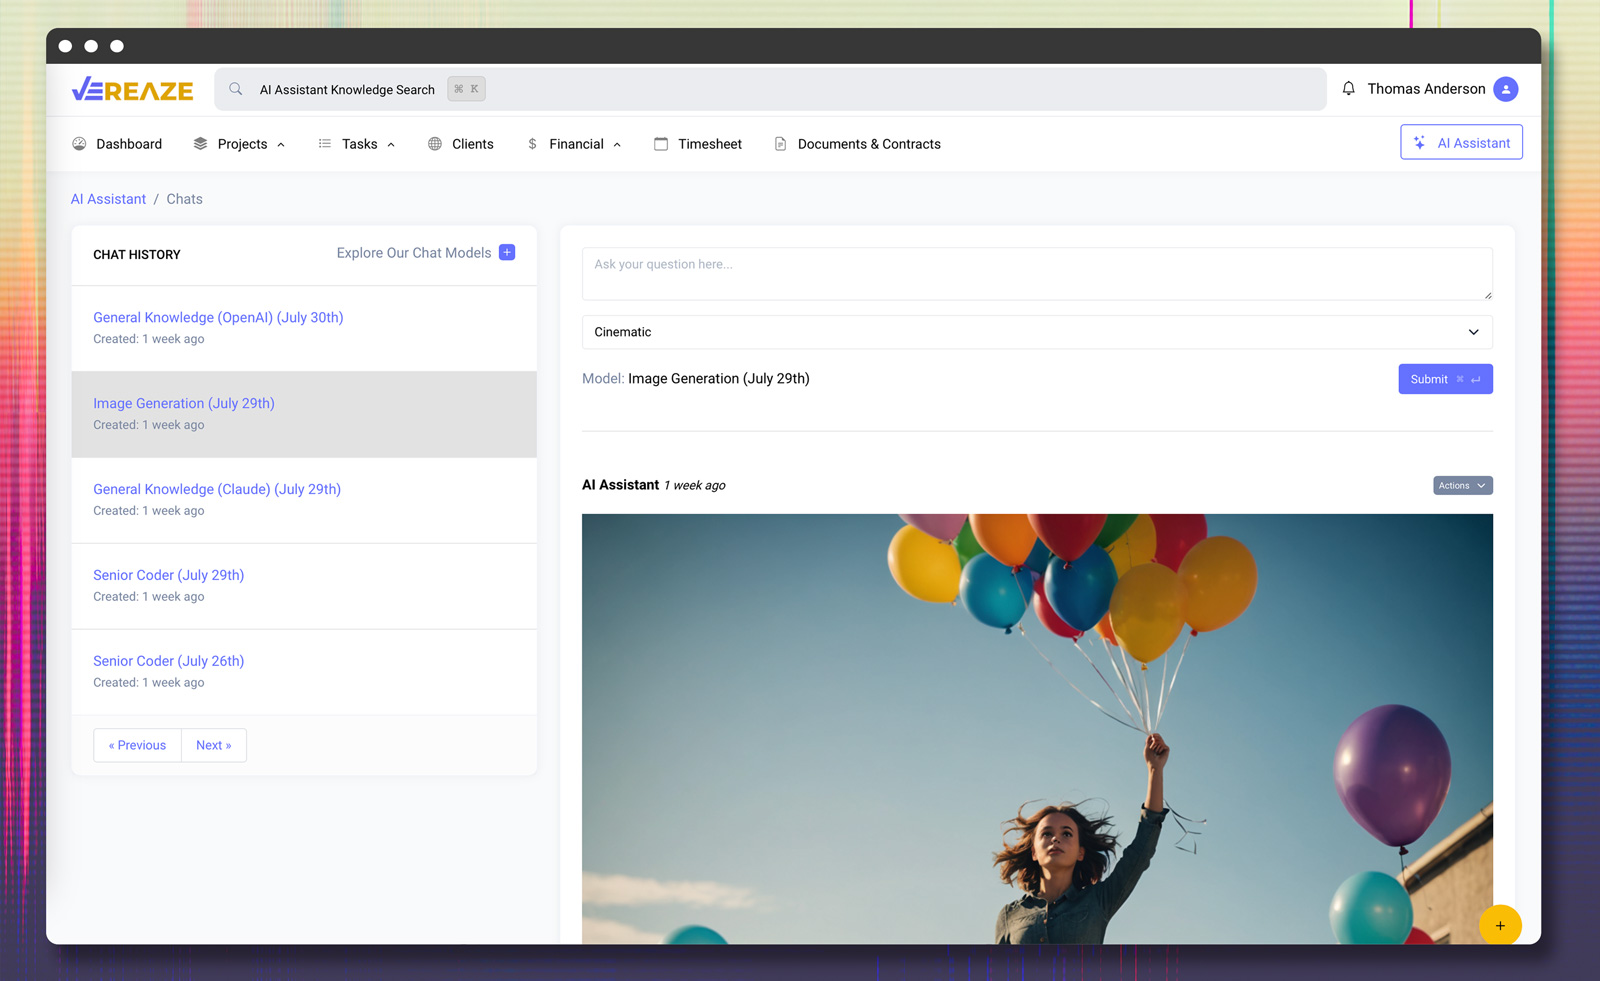Click the Clients globe icon
Viewport: 1600px width, 981px height.
pyautogui.click(x=435, y=144)
